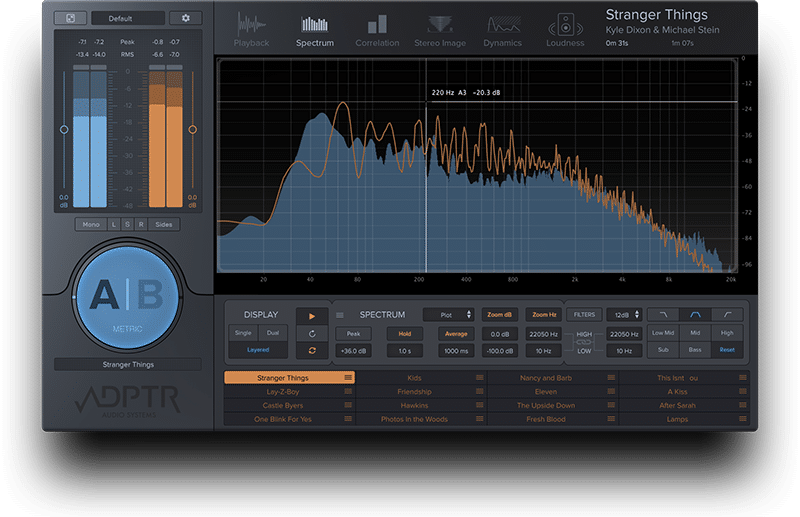
Task: Click the large A|B switch button
Action: [128, 298]
